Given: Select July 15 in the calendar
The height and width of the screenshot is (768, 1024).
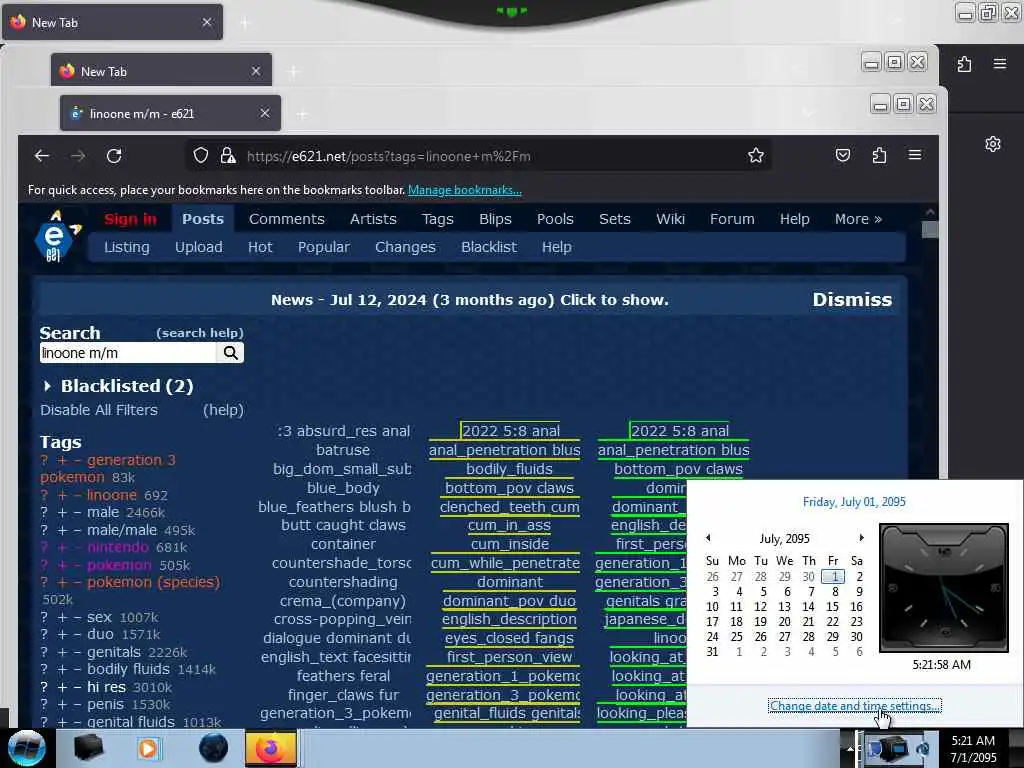Looking at the screenshot, I should tap(832, 607).
